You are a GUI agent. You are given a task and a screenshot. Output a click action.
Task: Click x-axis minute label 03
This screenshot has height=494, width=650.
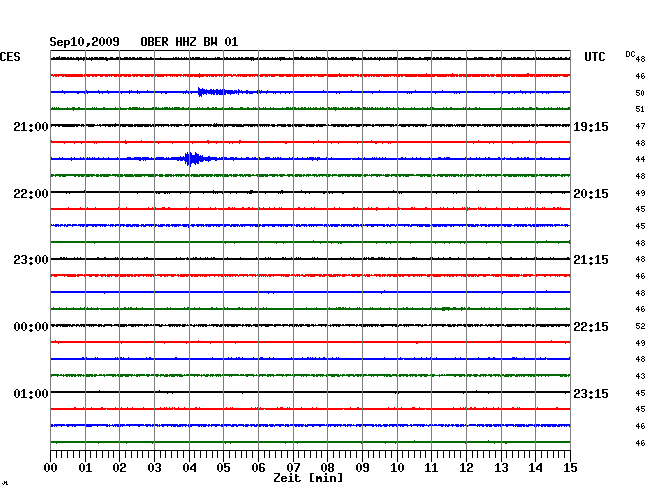click(x=154, y=468)
